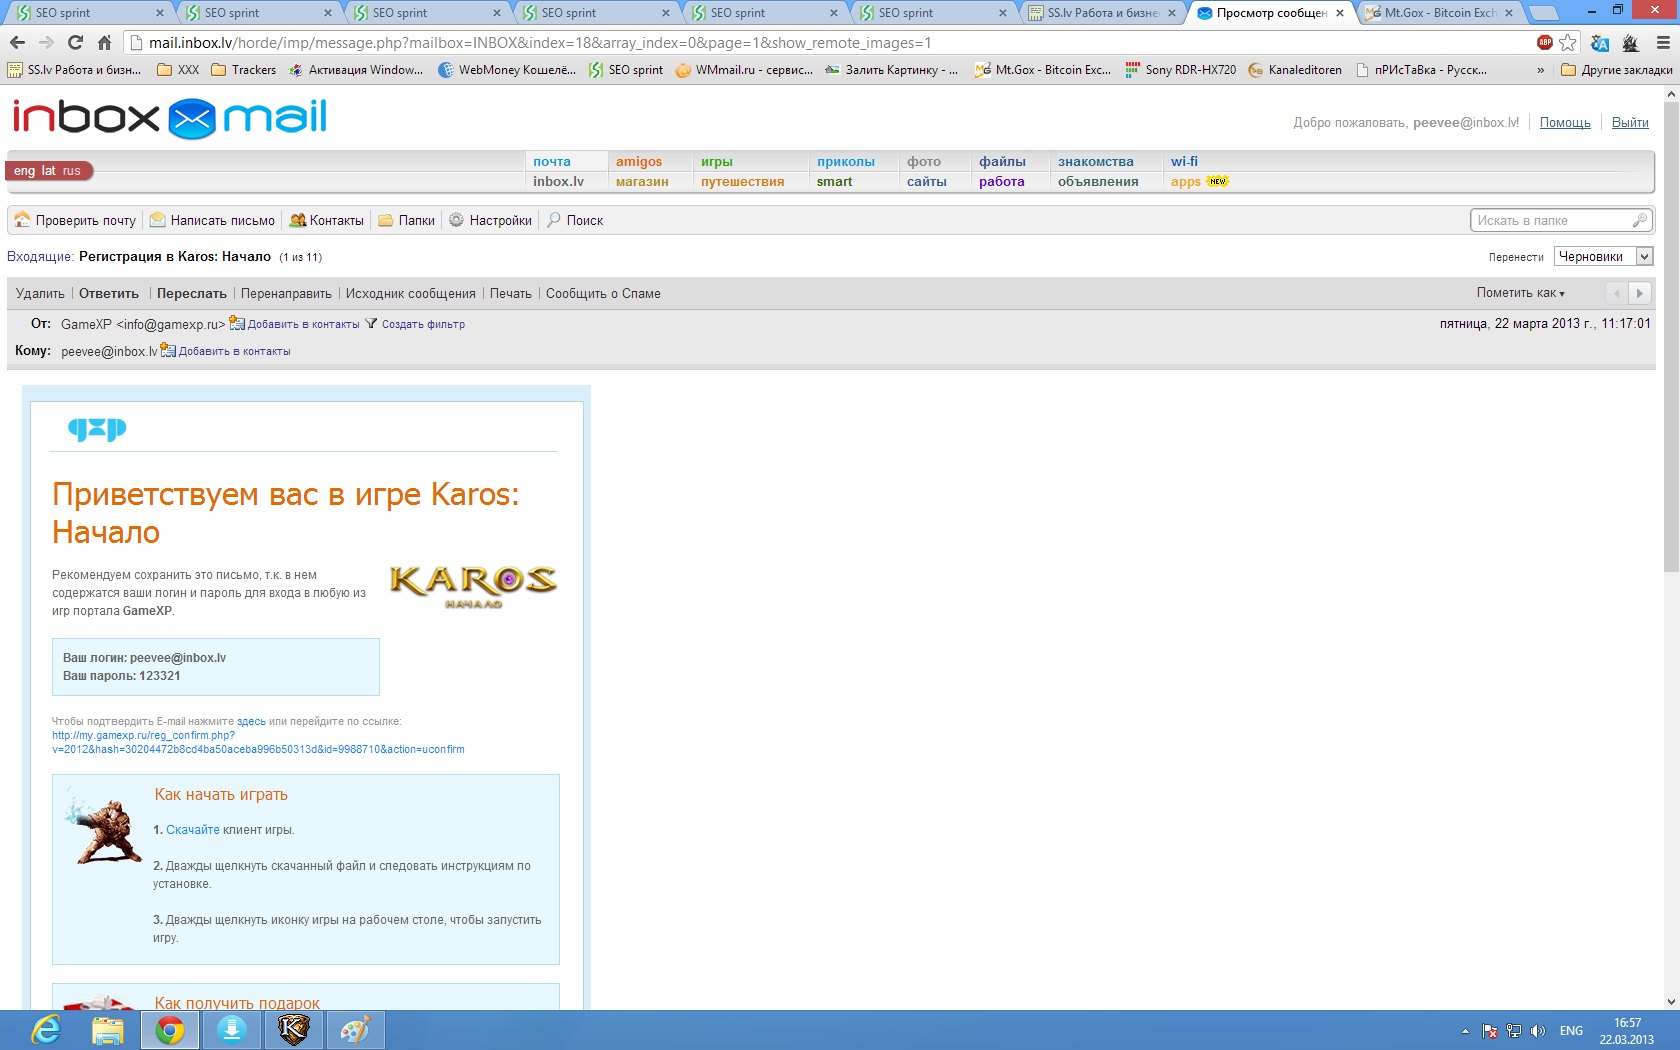Click the Karos game logo image
This screenshot has width=1680, height=1050.
tap(473, 587)
